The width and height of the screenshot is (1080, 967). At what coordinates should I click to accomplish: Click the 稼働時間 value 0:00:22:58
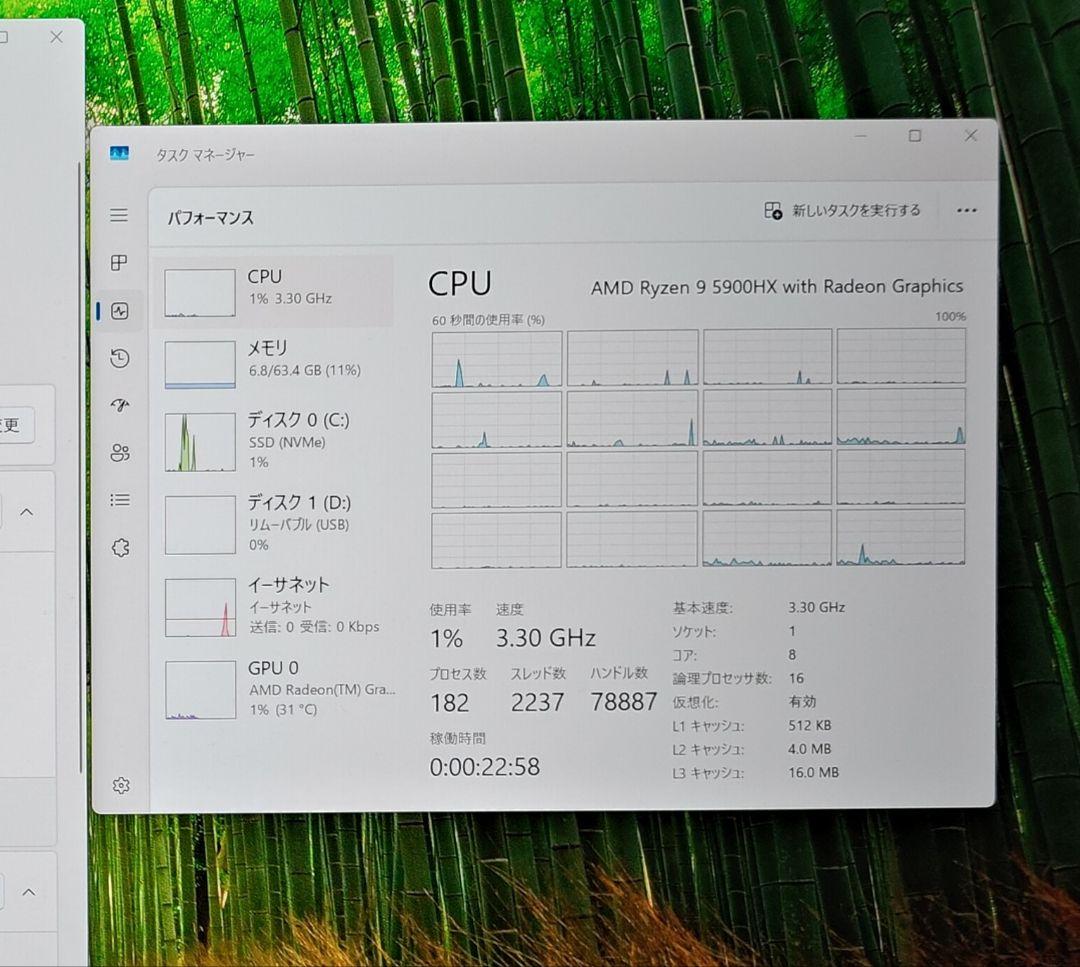pos(485,767)
